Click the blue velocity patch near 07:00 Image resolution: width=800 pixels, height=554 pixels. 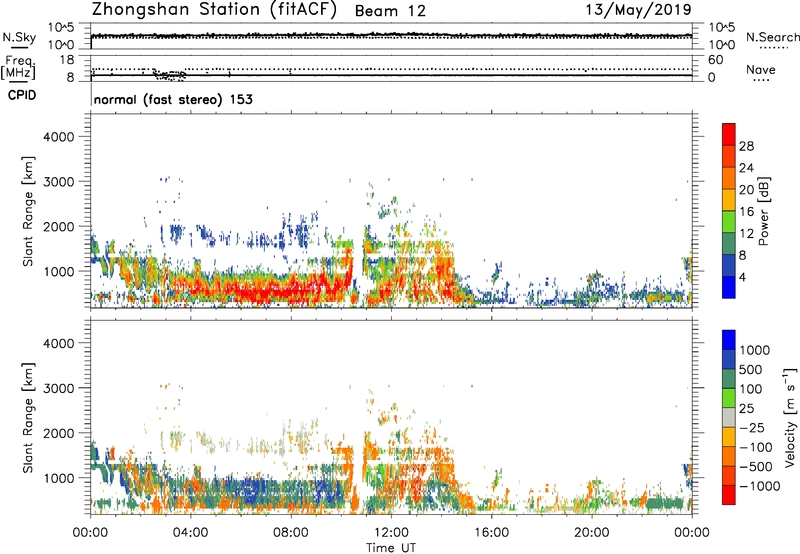click(253, 490)
